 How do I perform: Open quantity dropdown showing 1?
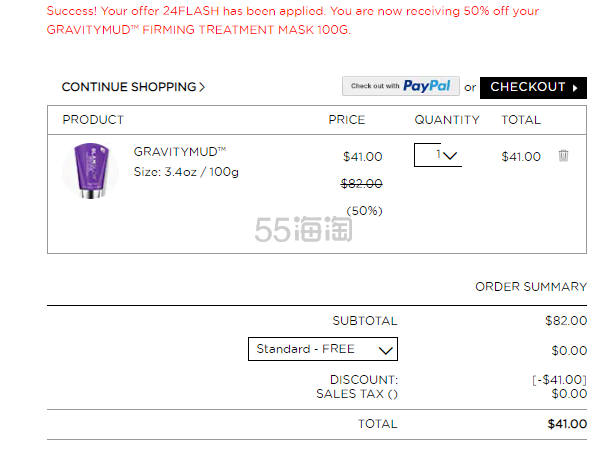[438, 155]
